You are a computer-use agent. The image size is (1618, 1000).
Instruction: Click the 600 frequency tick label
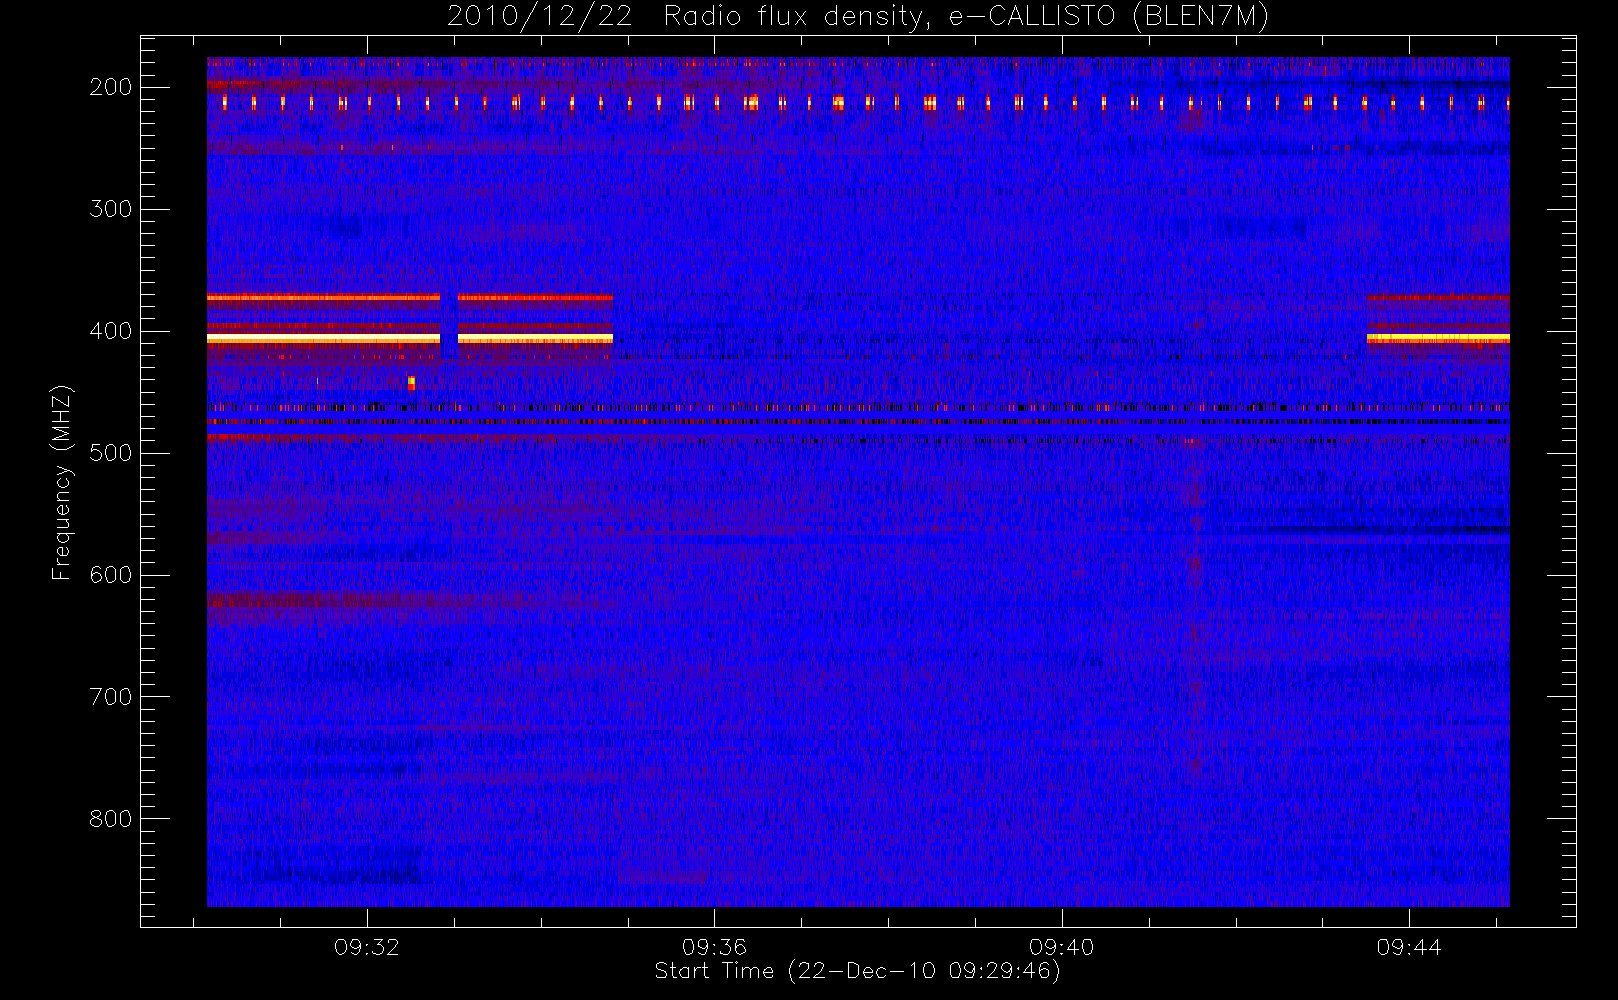click(x=111, y=575)
